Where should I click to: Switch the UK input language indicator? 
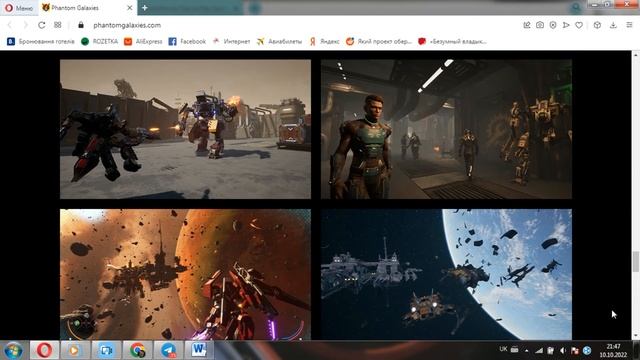503,349
